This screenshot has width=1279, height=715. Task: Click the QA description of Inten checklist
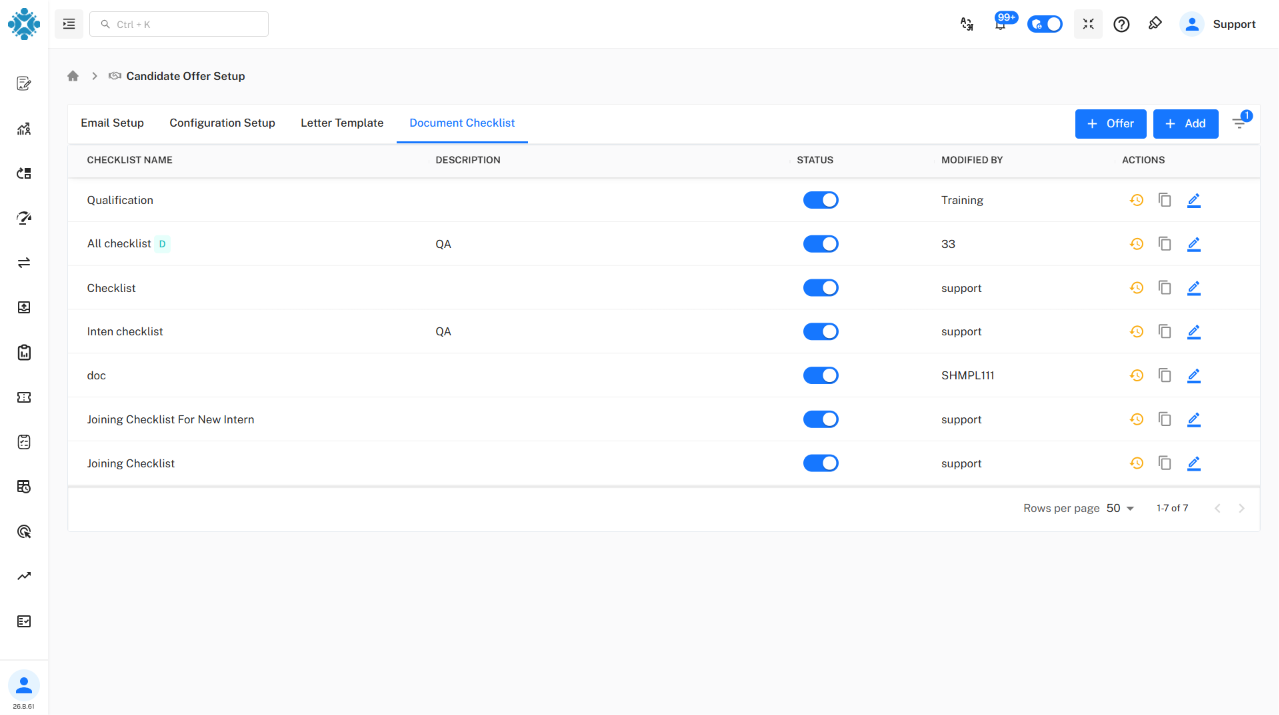(443, 332)
